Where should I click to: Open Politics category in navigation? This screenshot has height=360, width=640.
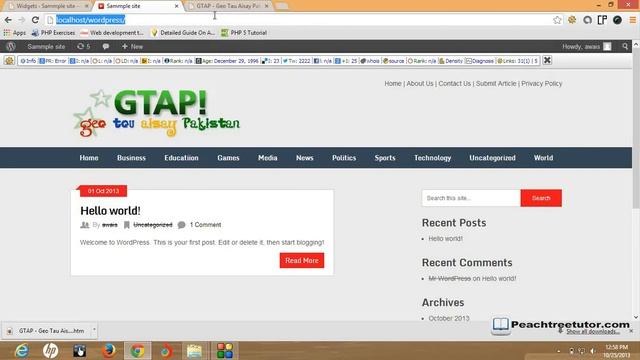344,158
